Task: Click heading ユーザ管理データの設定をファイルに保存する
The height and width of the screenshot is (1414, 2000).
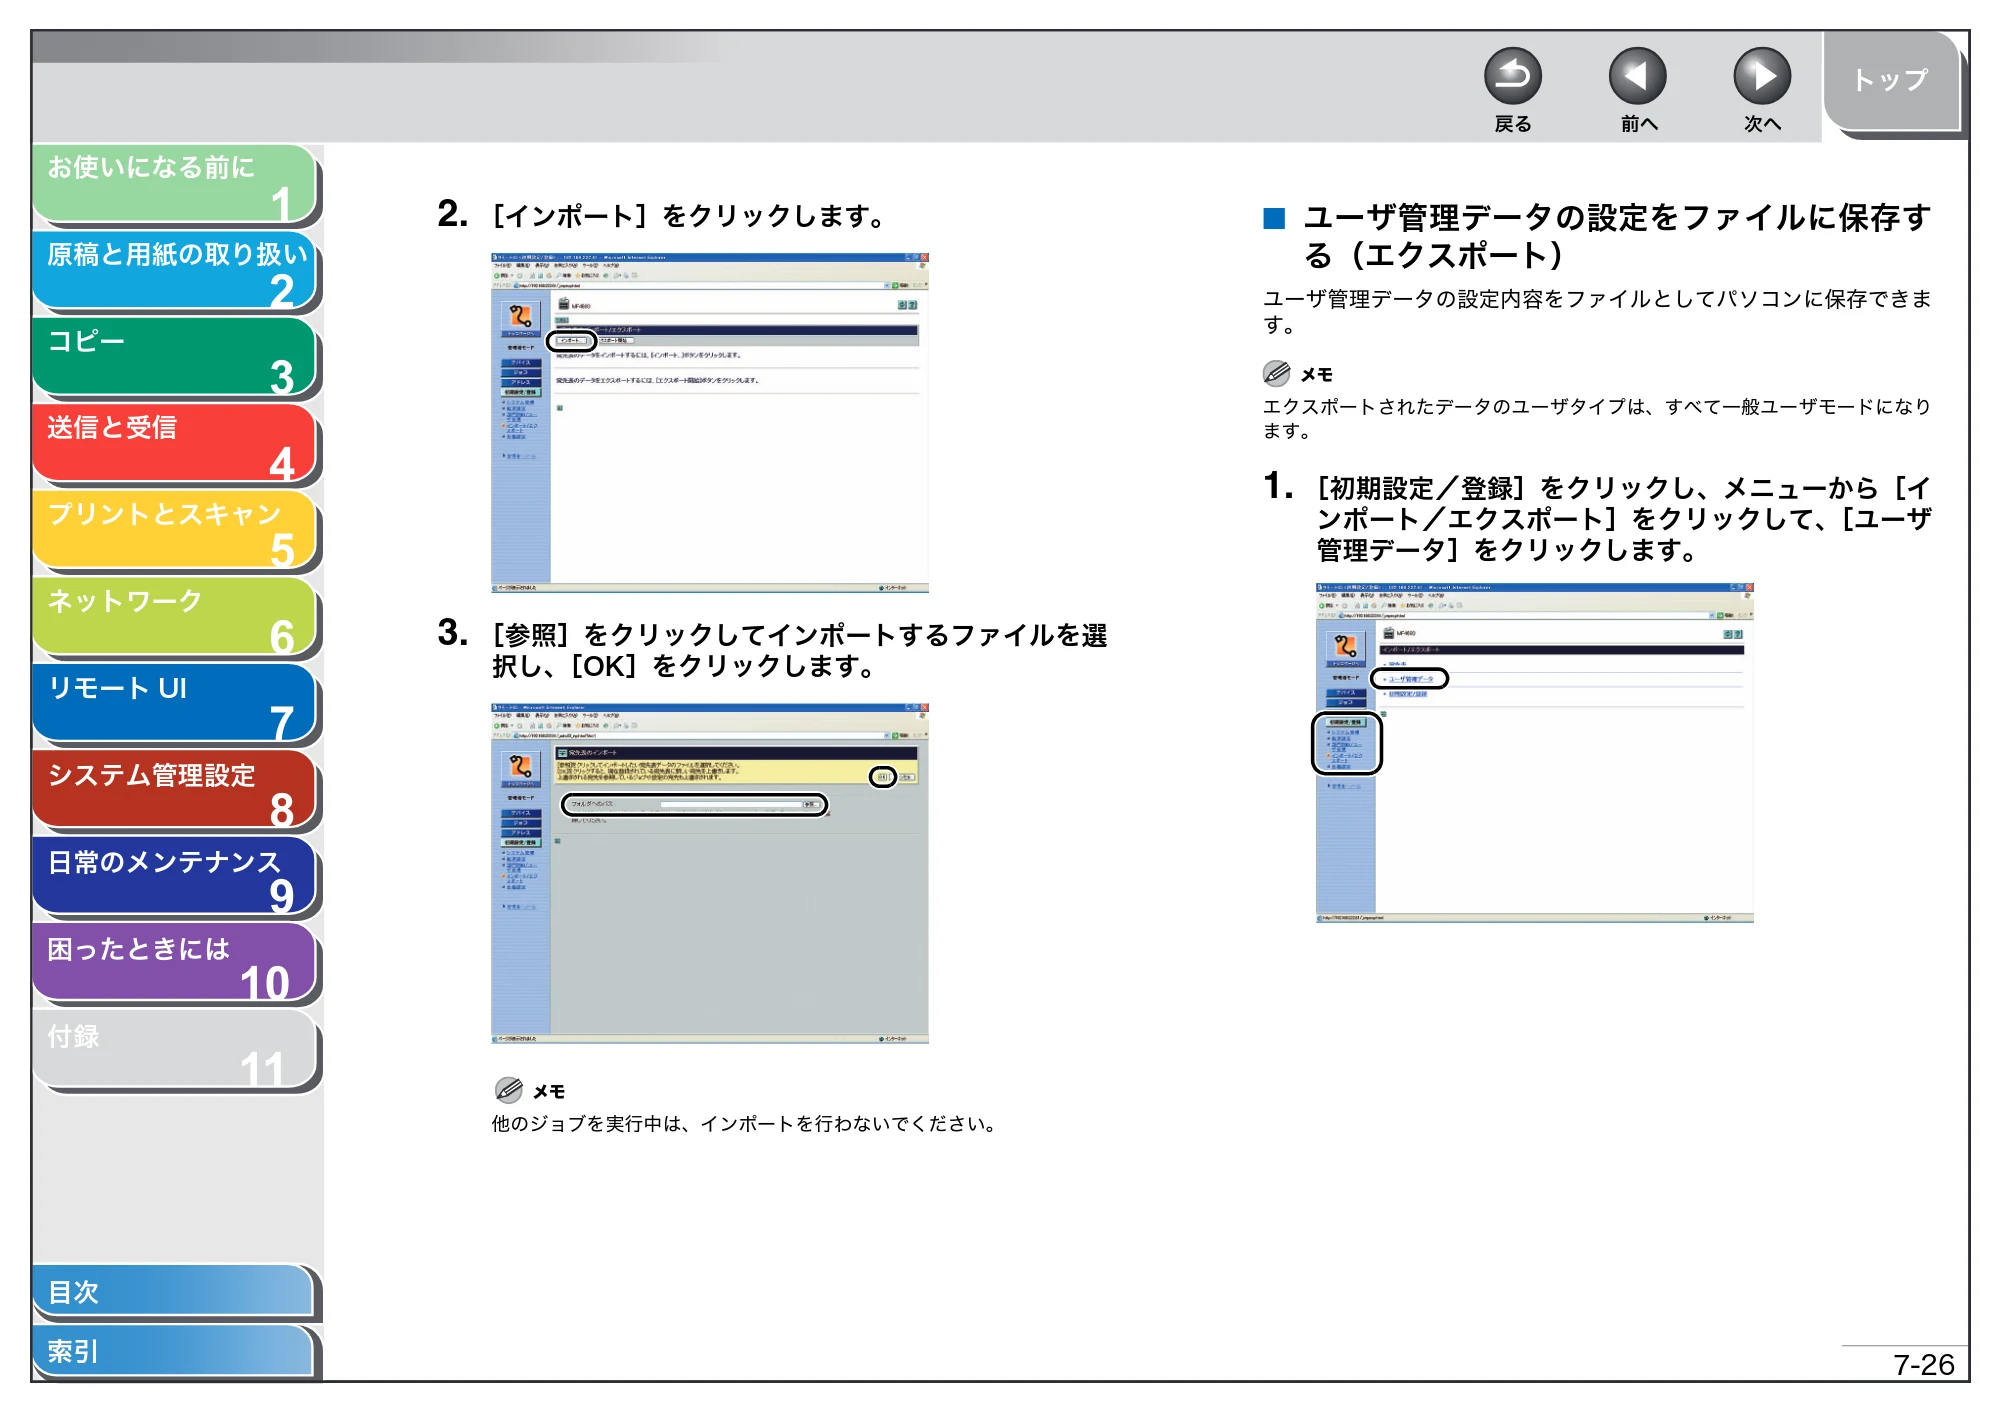Action: pos(1617,236)
